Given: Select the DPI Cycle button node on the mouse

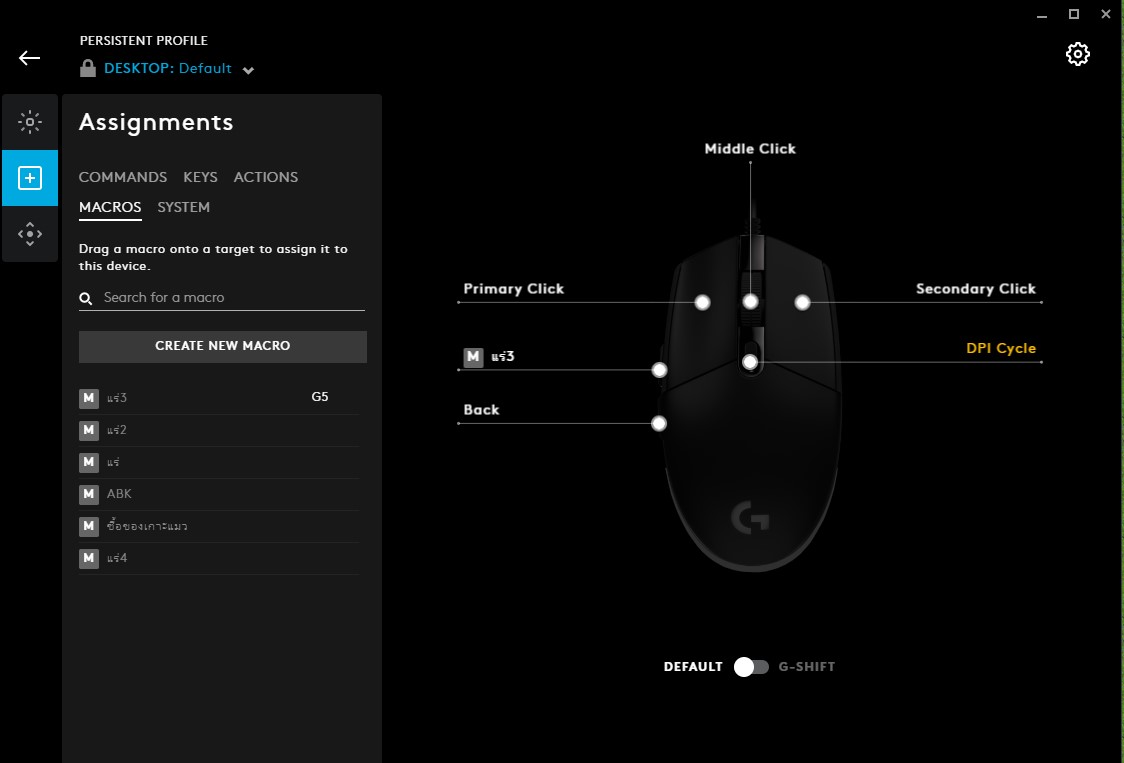Looking at the screenshot, I should click(x=750, y=362).
